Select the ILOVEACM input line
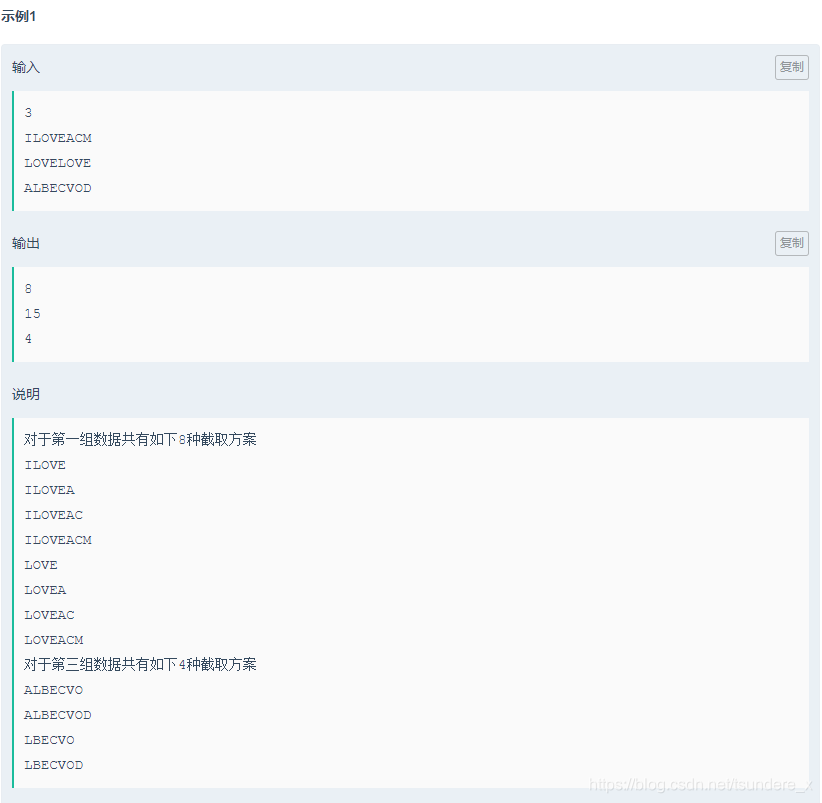This screenshot has height=803, width=822. coord(57,137)
